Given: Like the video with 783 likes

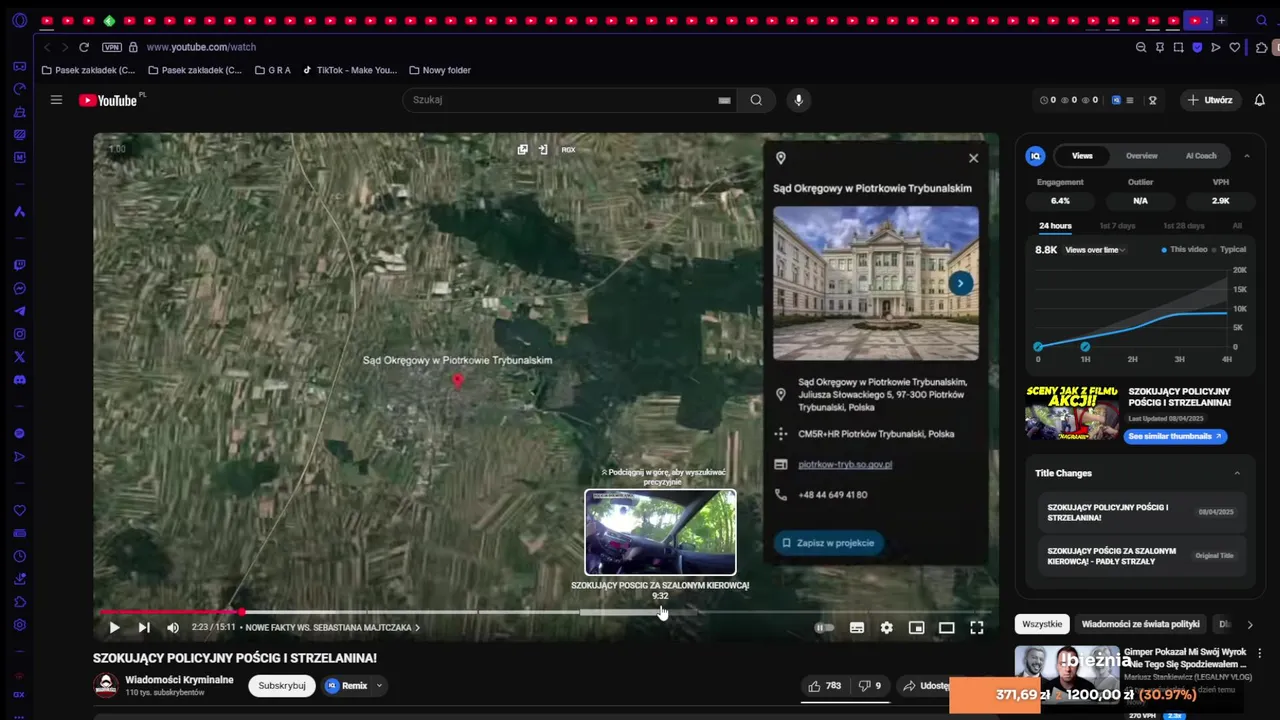Looking at the screenshot, I should click(825, 686).
